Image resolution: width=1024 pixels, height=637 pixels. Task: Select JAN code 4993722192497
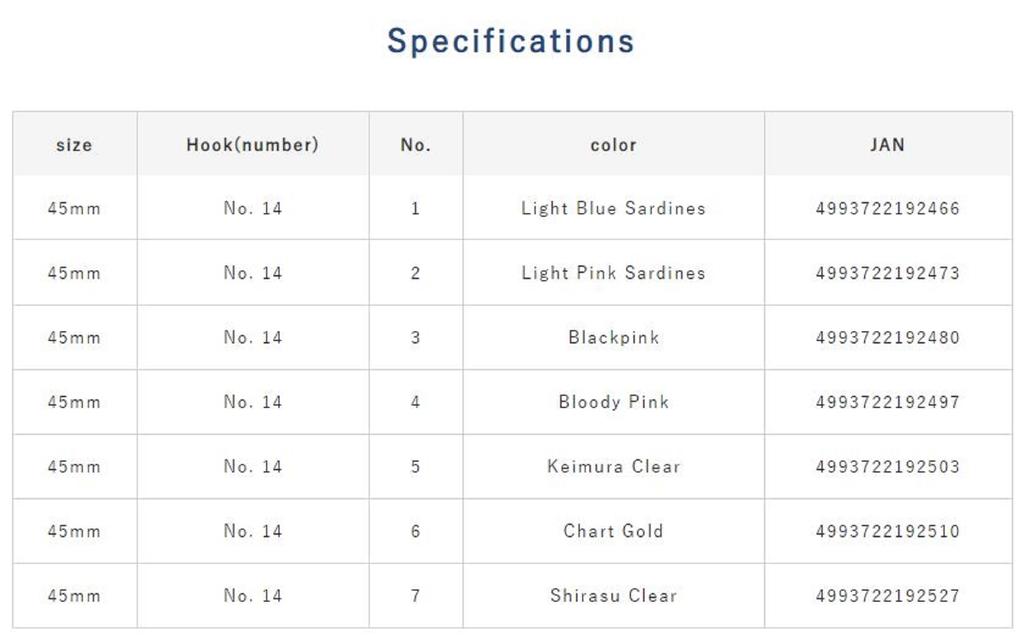887,402
